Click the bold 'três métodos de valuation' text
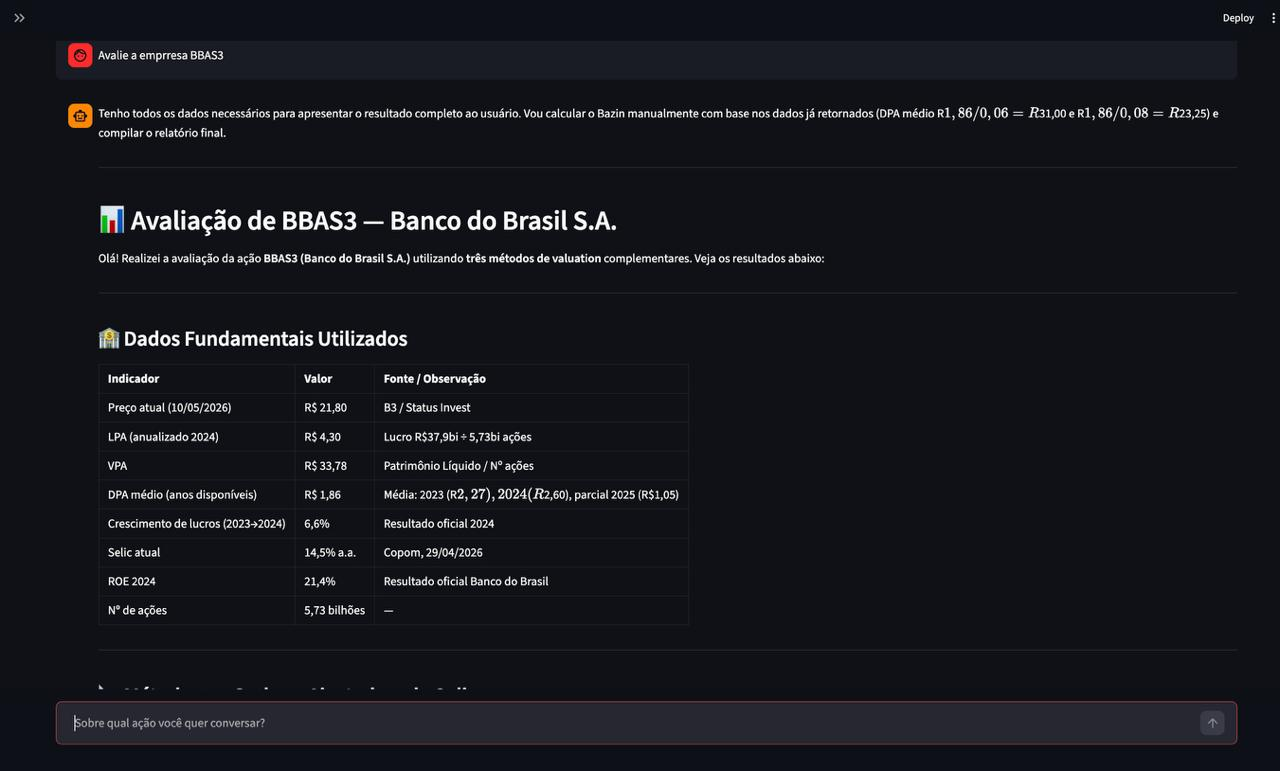This screenshot has height=771, width=1280. (x=533, y=259)
